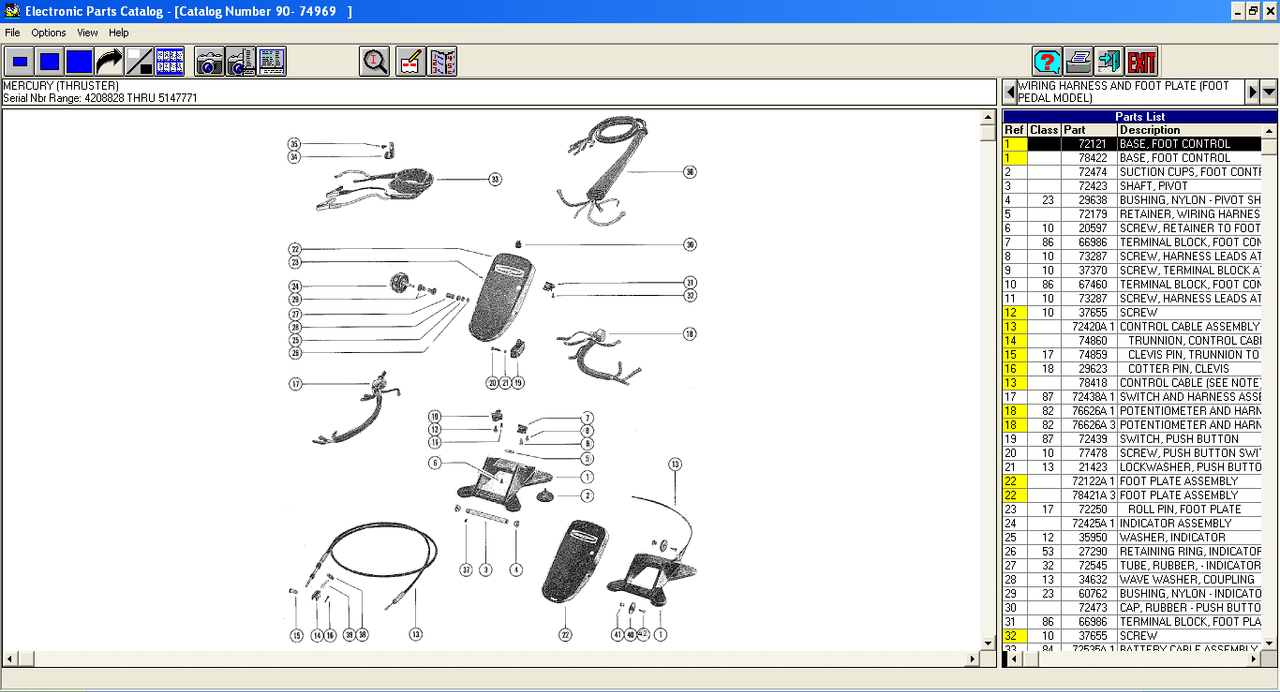
Task: Open the File menu
Action: 12,33
